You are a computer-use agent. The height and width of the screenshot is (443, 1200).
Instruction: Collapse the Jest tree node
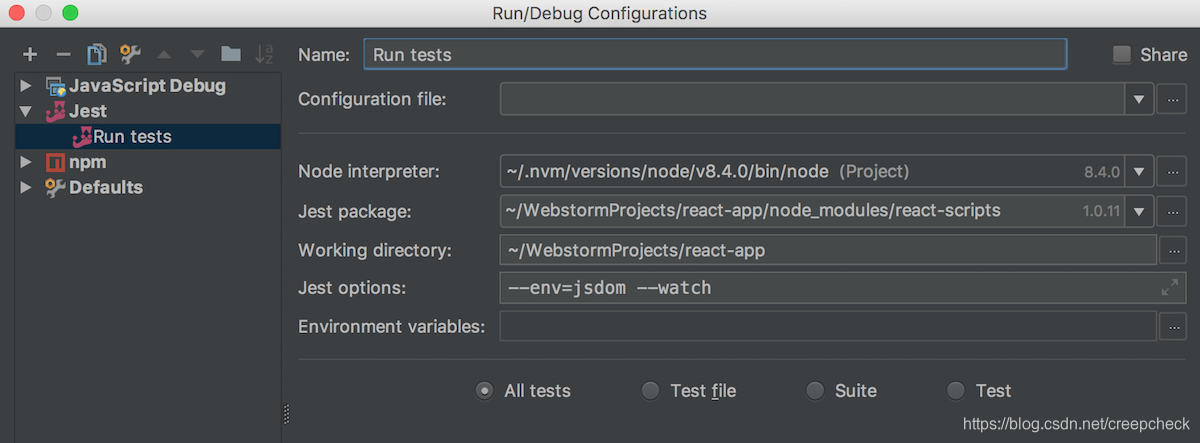26,111
